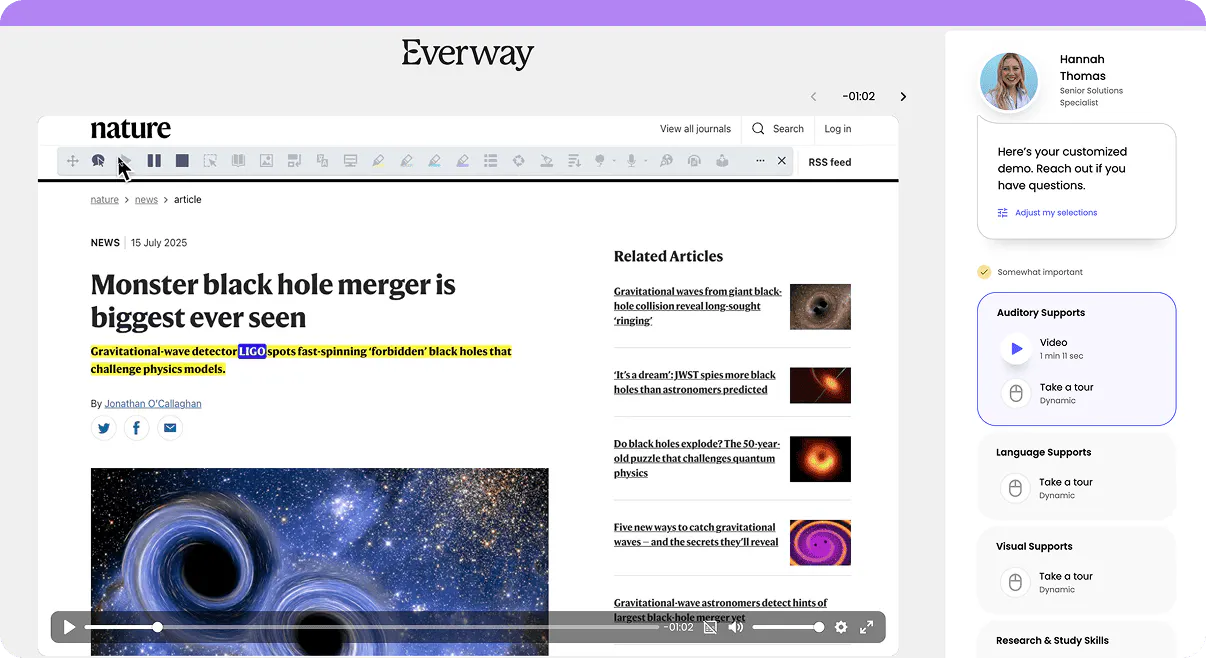Open 'Do black holes explode?' article
Screen dimensions: 1206x658
tap(697, 458)
